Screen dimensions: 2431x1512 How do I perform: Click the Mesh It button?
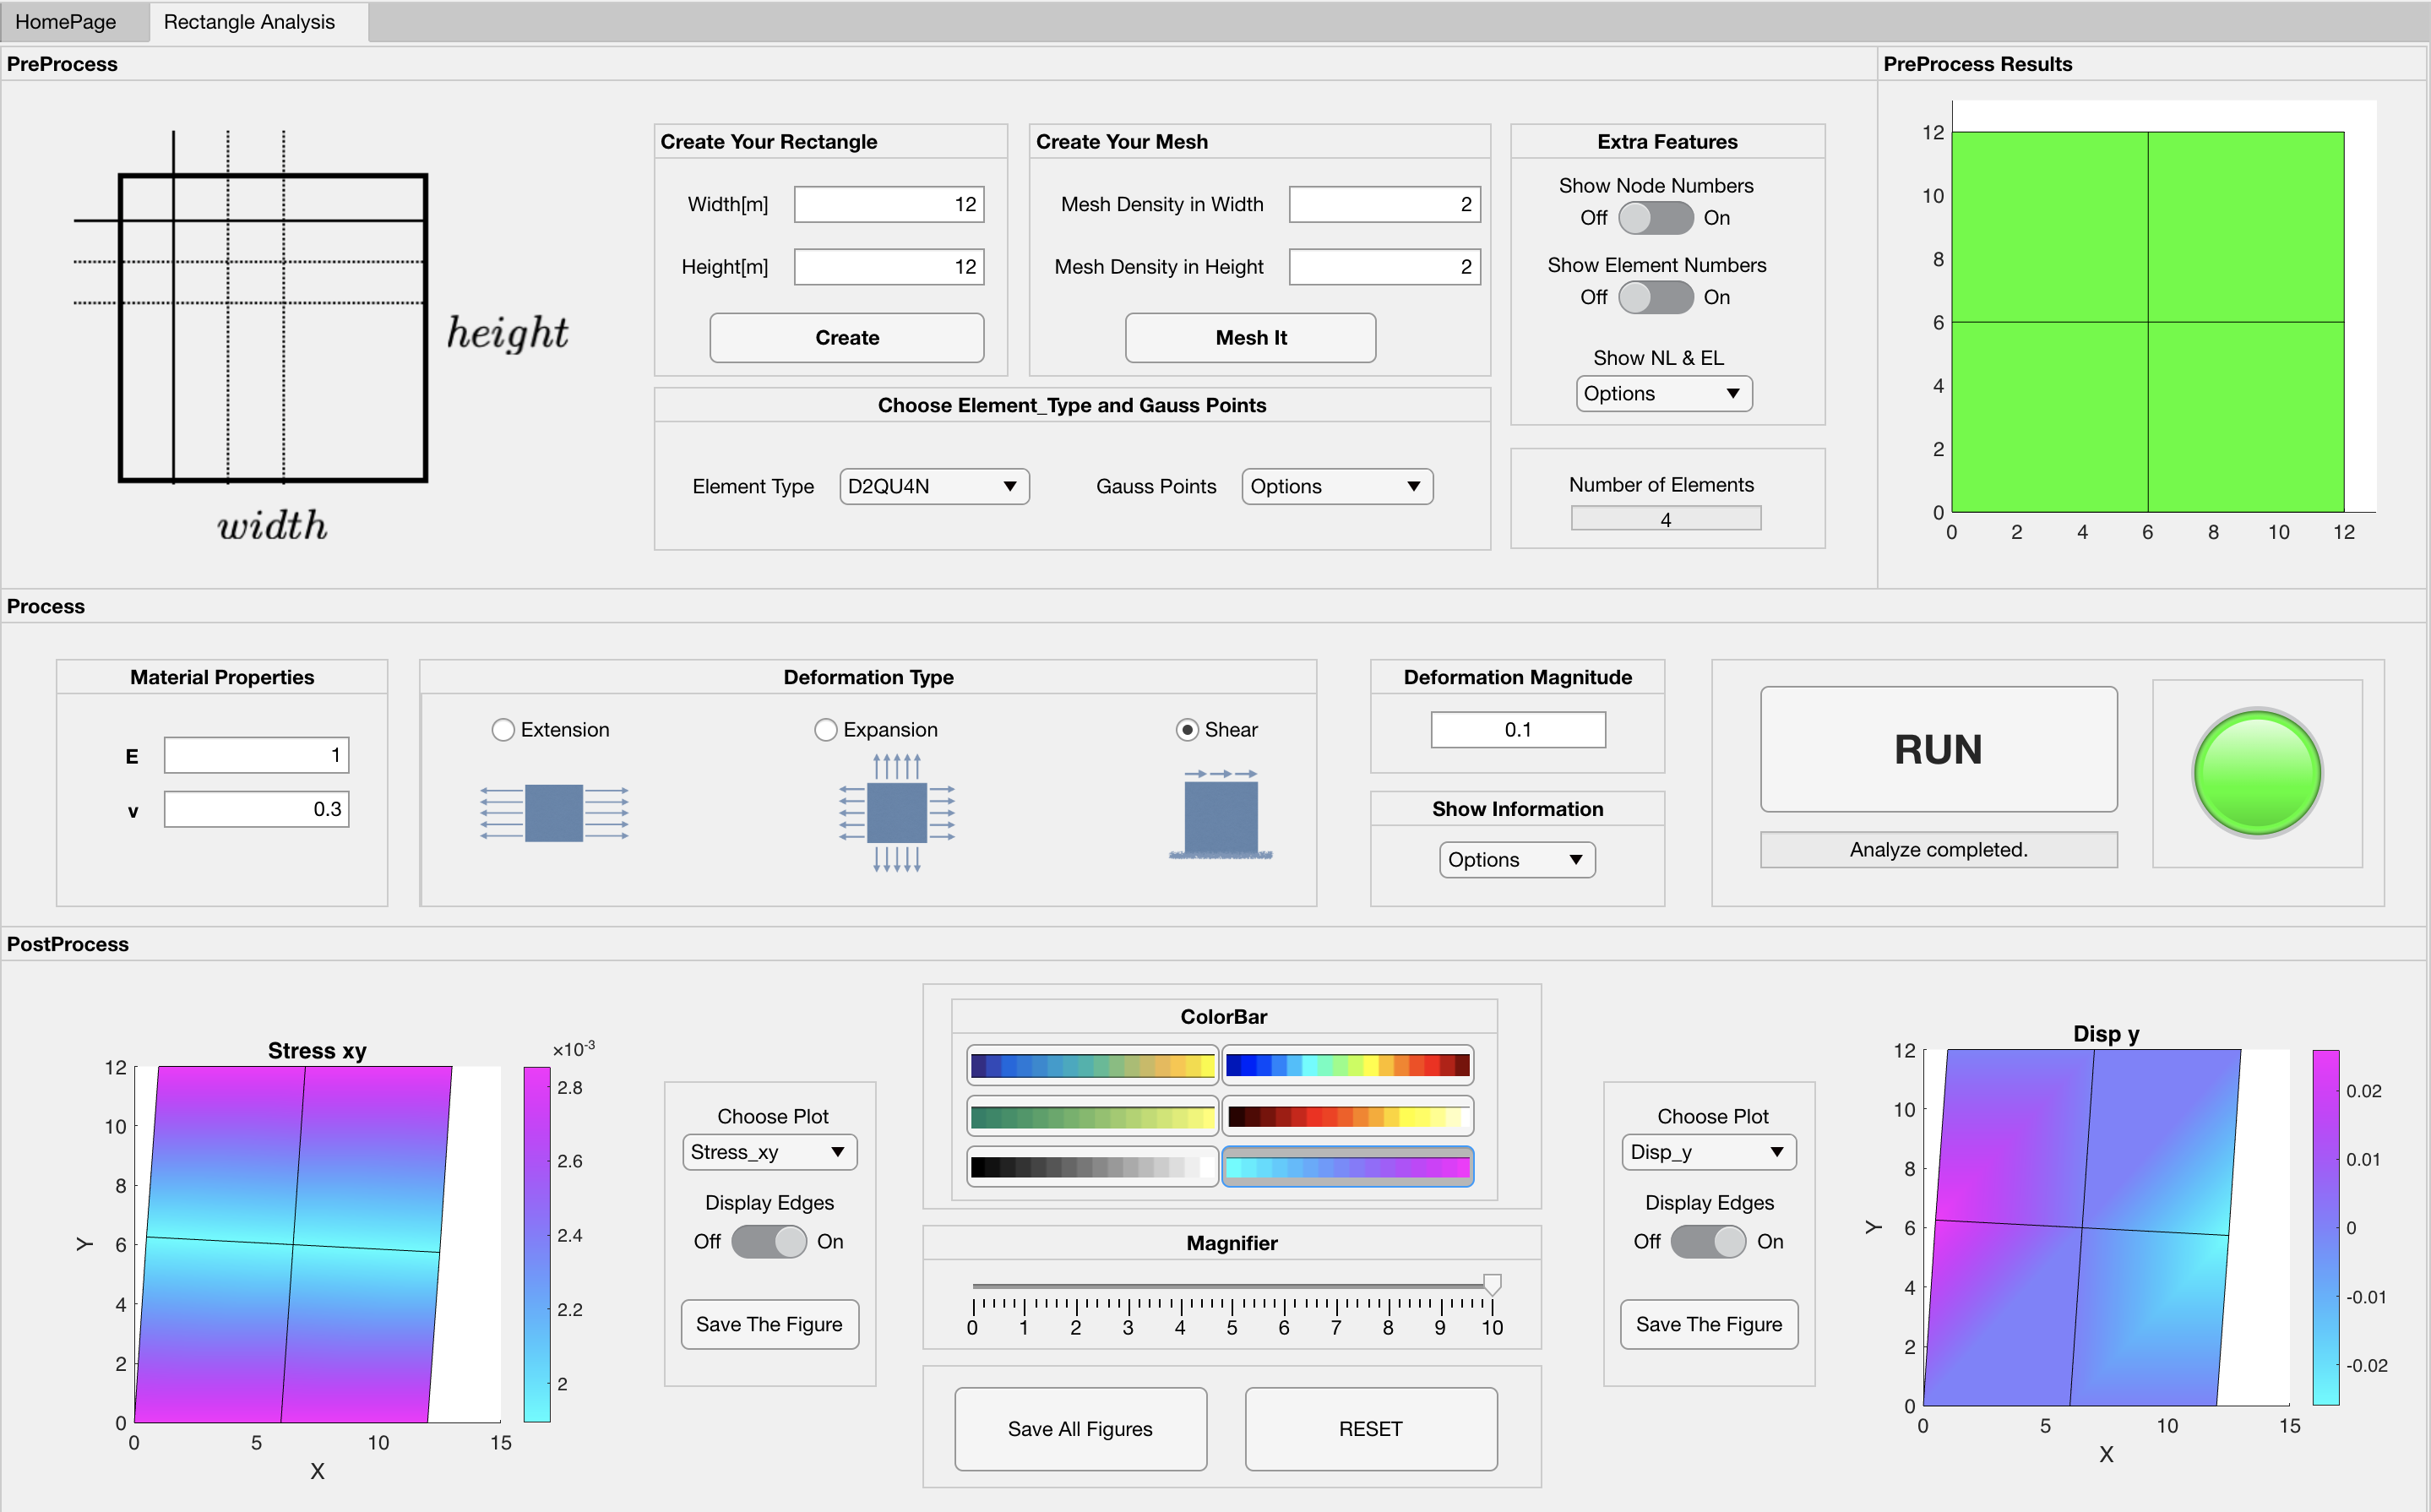pyautogui.click(x=1251, y=338)
